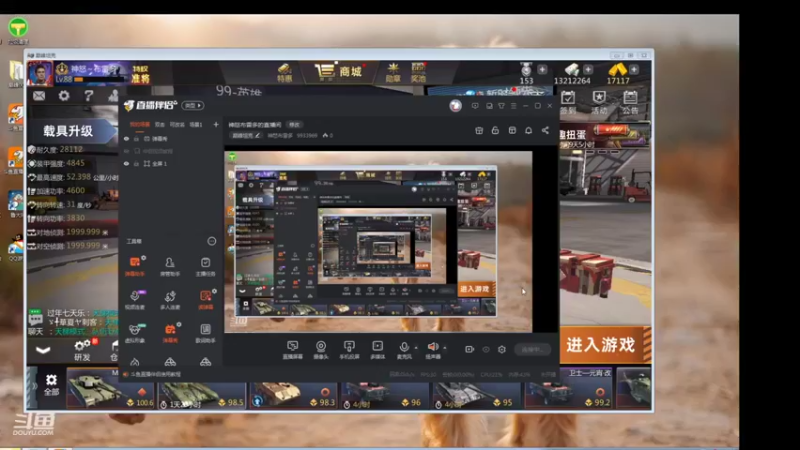Add 手机投屏 phone casting source
This screenshot has width=800, height=450.
pos(349,349)
